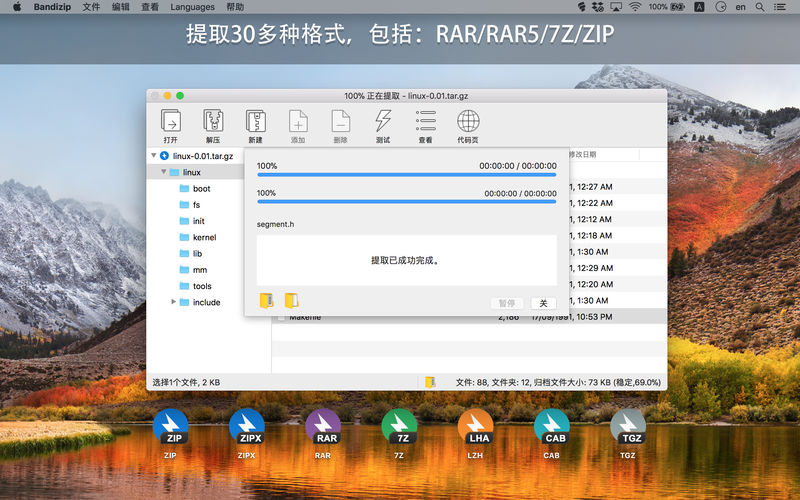Screen dimensions: 800x500
Task: Open the Apple menu
Action: tap(17, 7)
